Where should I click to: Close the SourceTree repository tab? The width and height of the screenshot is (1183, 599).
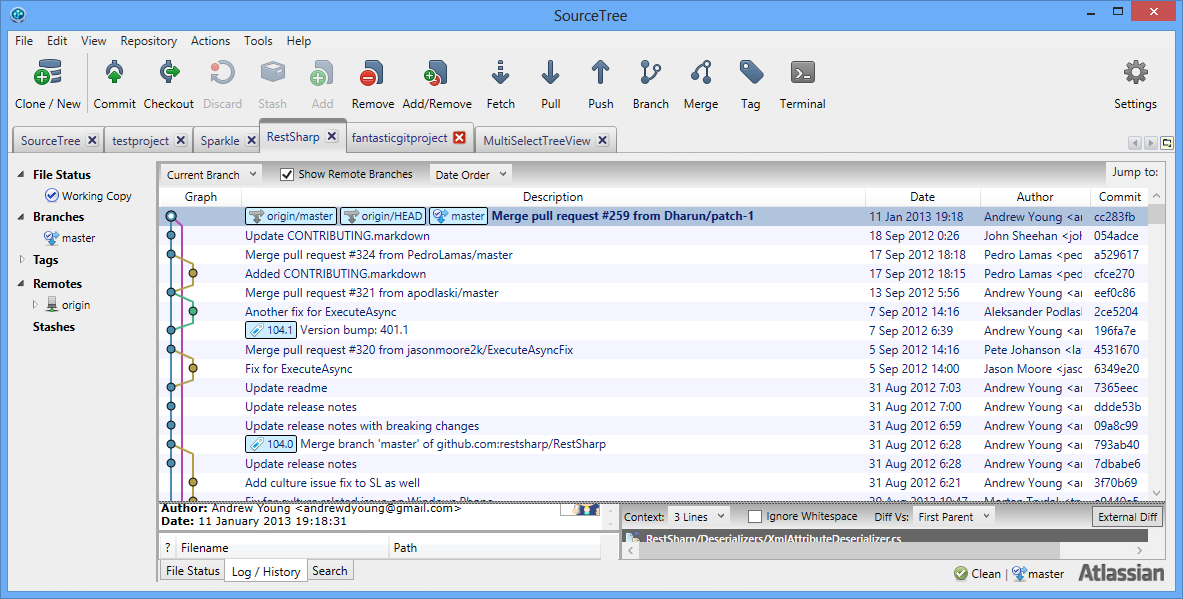[92, 140]
